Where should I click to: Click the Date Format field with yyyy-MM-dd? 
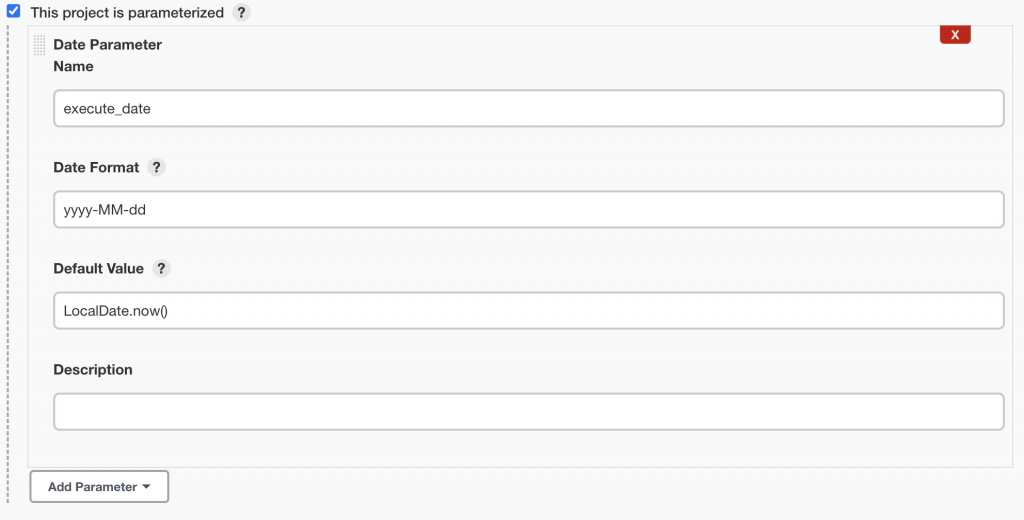point(528,209)
